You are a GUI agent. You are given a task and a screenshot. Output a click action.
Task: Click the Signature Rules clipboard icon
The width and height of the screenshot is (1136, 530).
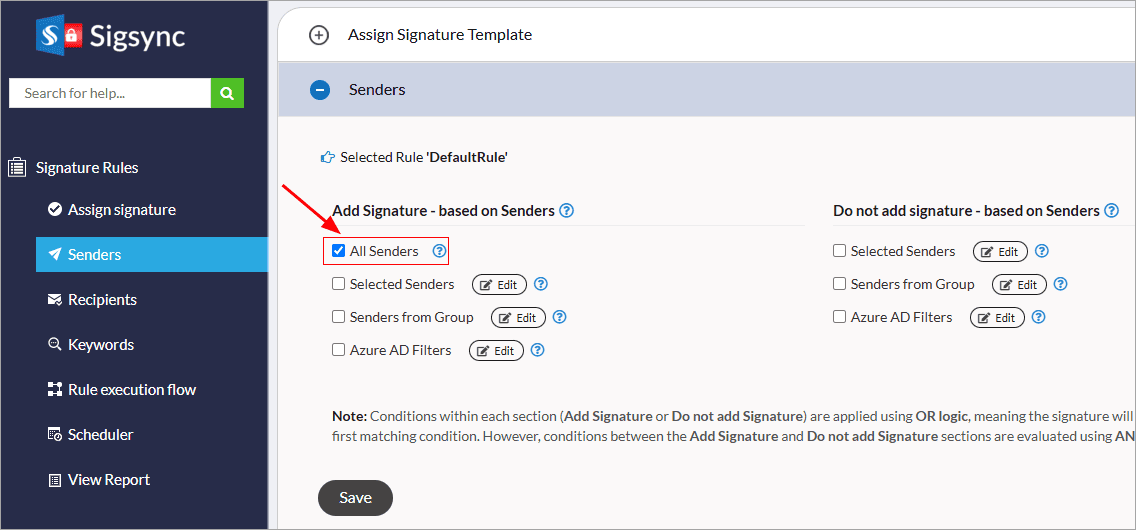coord(17,168)
